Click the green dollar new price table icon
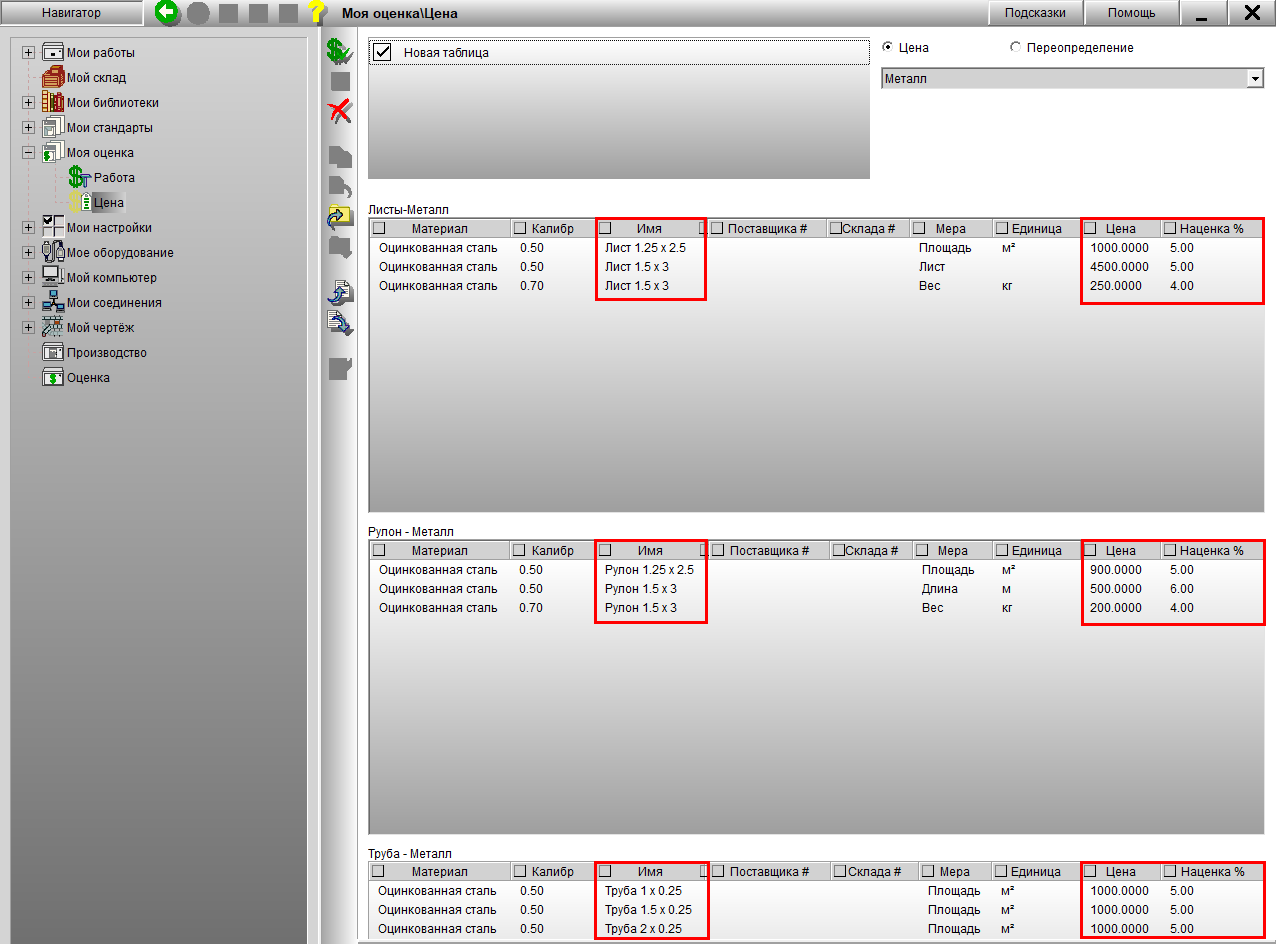Image resolution: width=1276 pixels, height=944 pixels. (340, 51)
